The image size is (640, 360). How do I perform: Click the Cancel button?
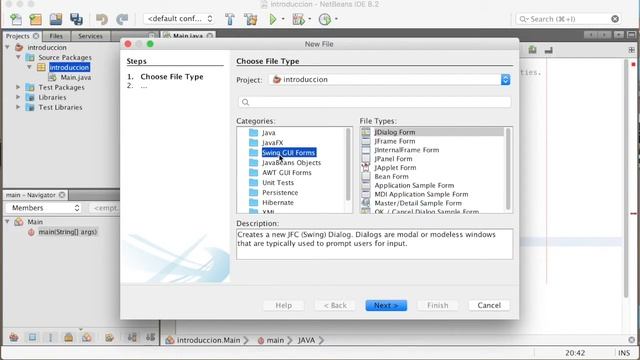[x=489, y=305]
